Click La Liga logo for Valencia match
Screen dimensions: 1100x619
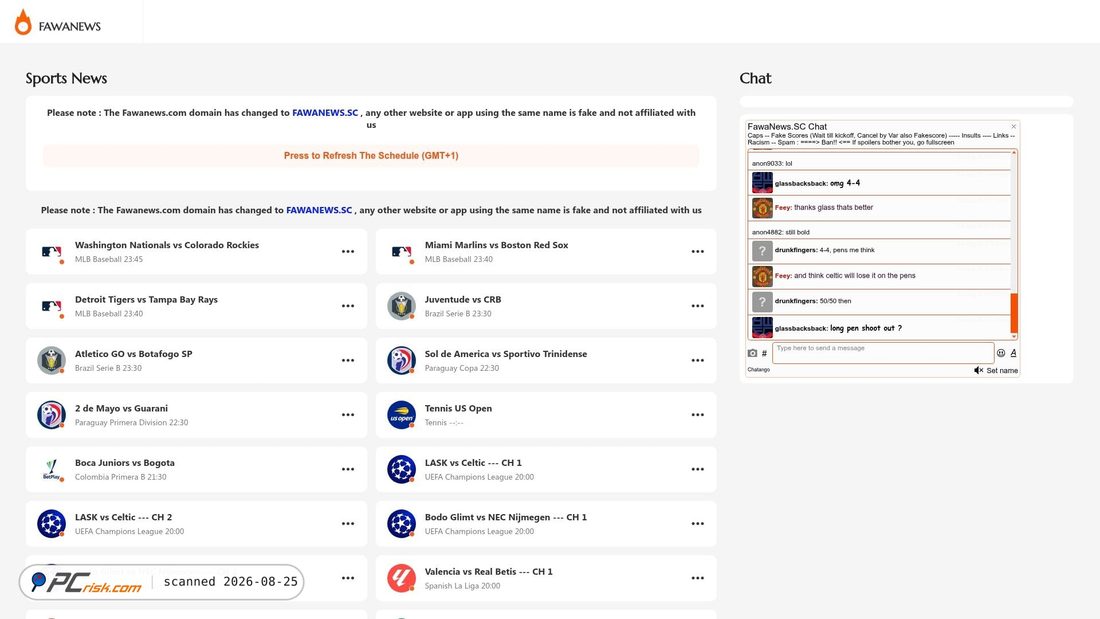(401, 578)
